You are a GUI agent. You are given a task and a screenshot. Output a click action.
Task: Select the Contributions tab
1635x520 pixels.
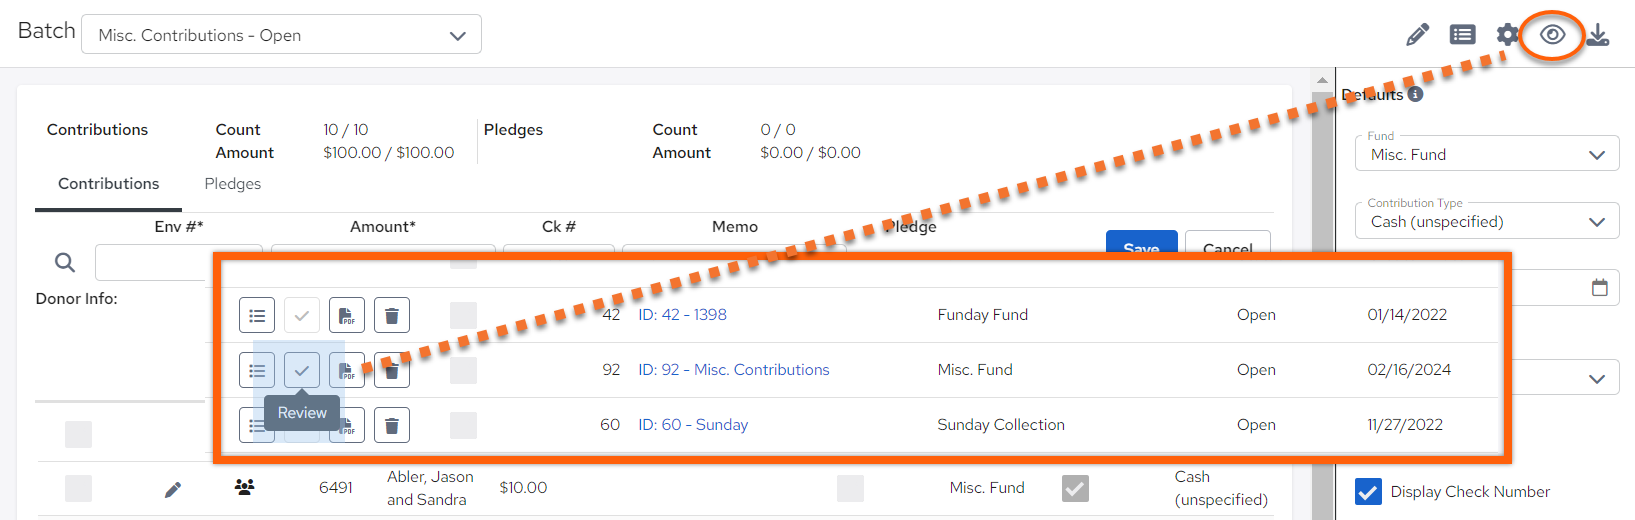point(108,184)
